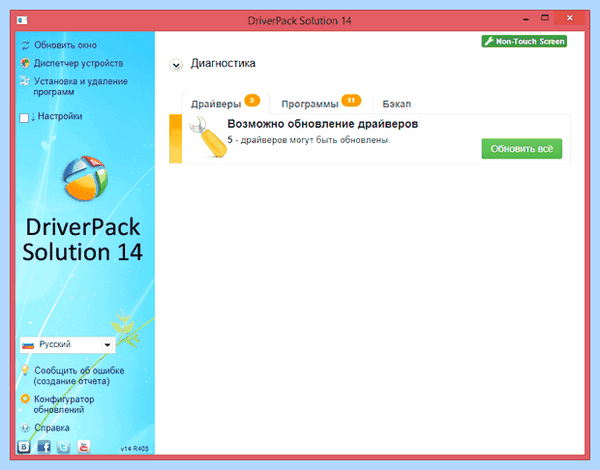
Task: Open Диспетчер устройств shield icon
Action: point(25,63)
